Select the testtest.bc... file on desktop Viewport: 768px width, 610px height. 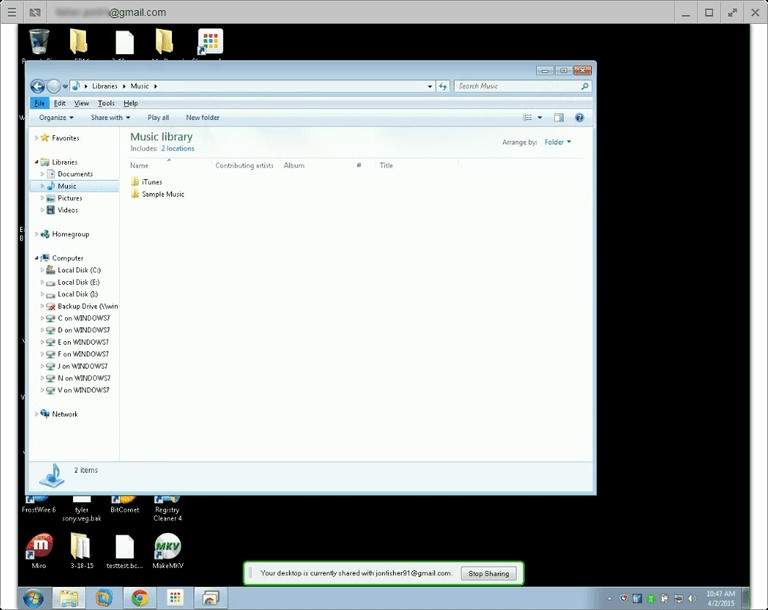(x=124, y=551)
